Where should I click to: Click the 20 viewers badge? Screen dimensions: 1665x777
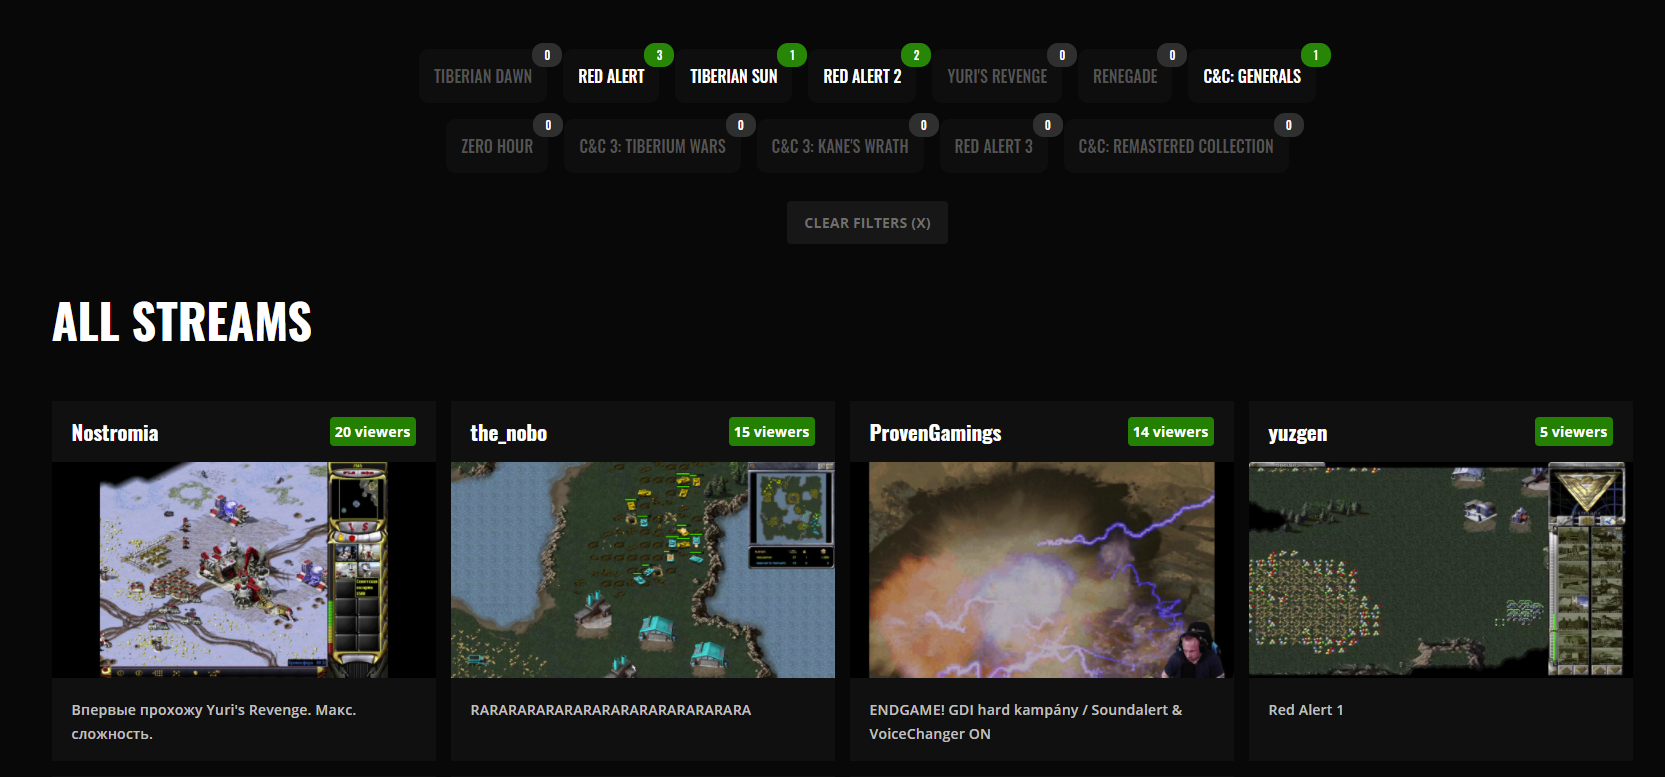(x=373, y=432)
